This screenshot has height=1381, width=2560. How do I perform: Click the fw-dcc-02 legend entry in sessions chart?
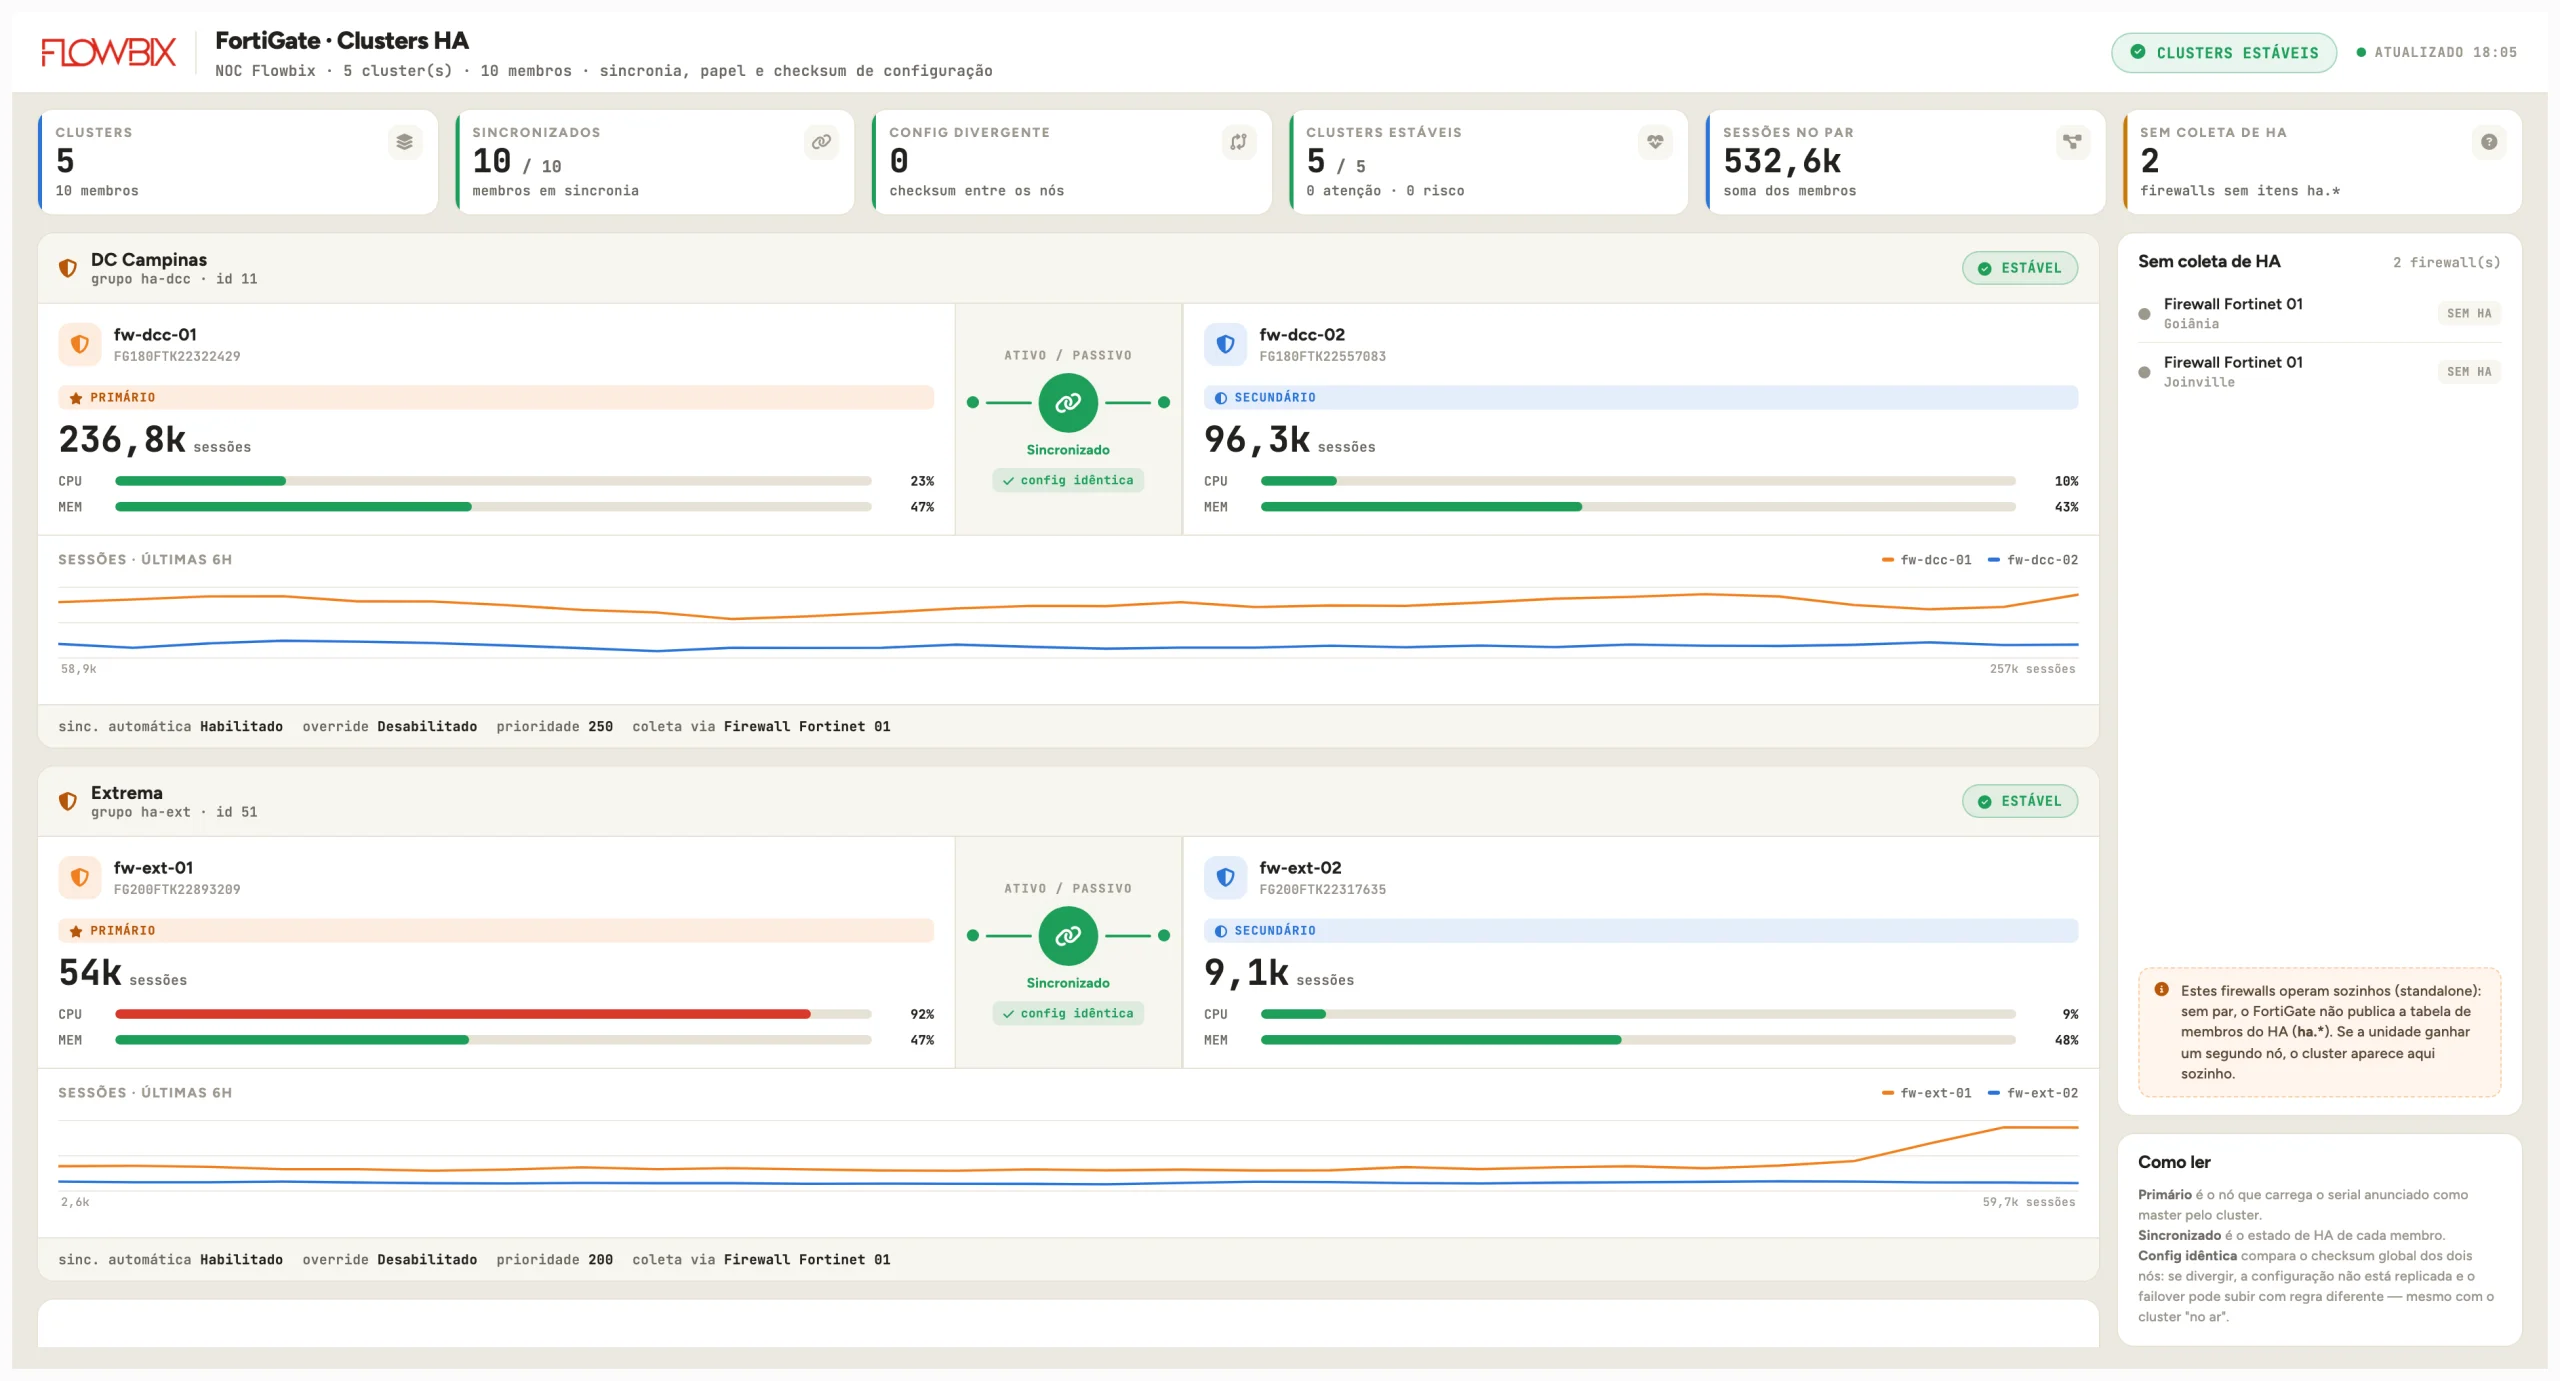click(x=2033, y=560)
